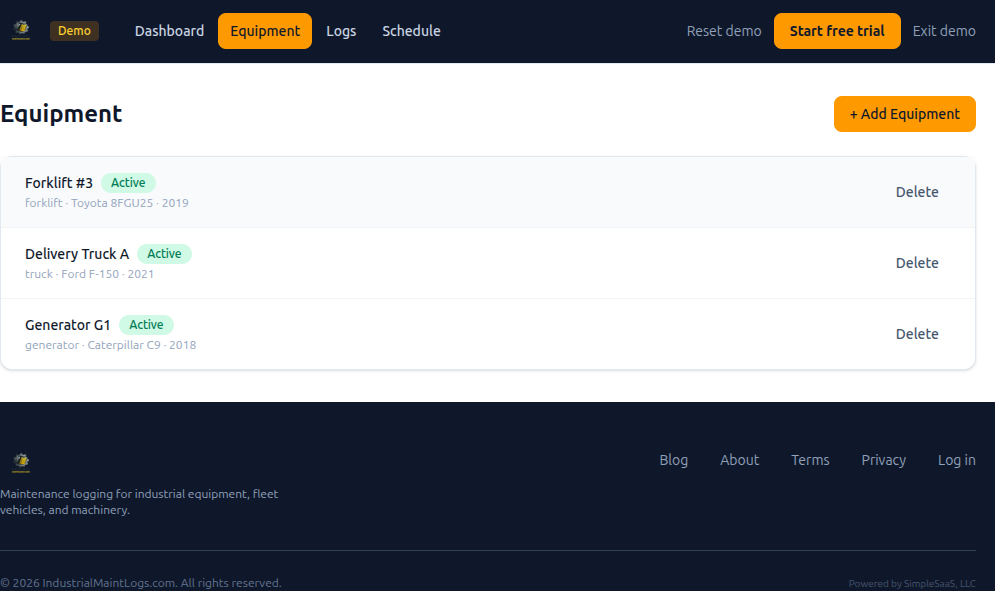
Task: Select the Generator G1 equipment row
Action: [x=400, y=333]
